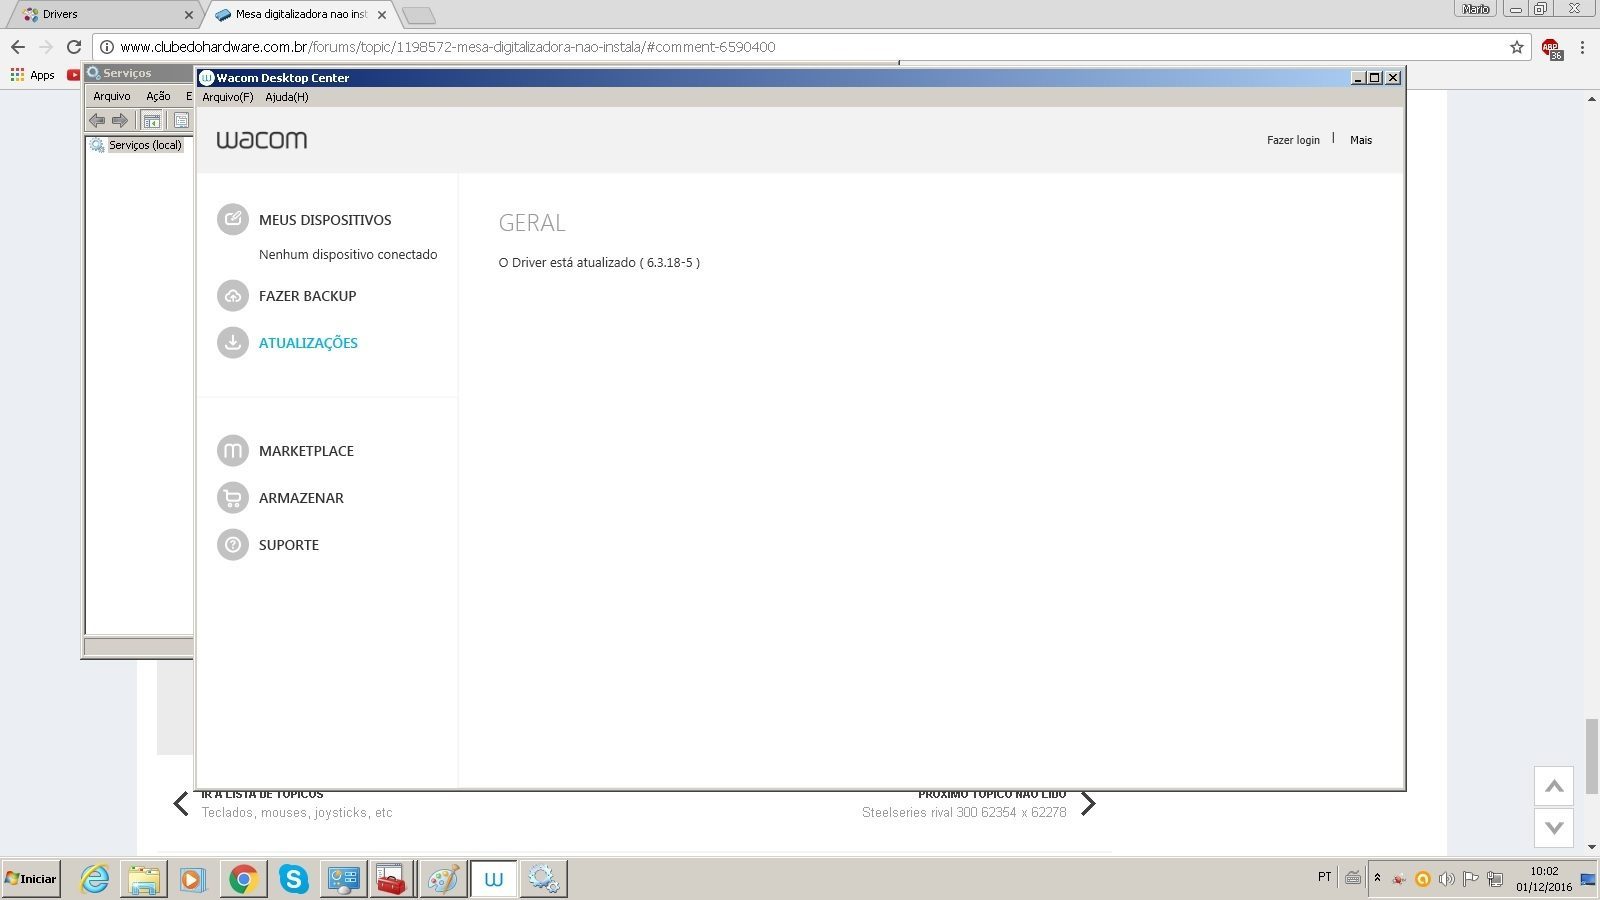Open Arquivo(F) menu in Wacom Desktop Center

[x=227, y=97]
